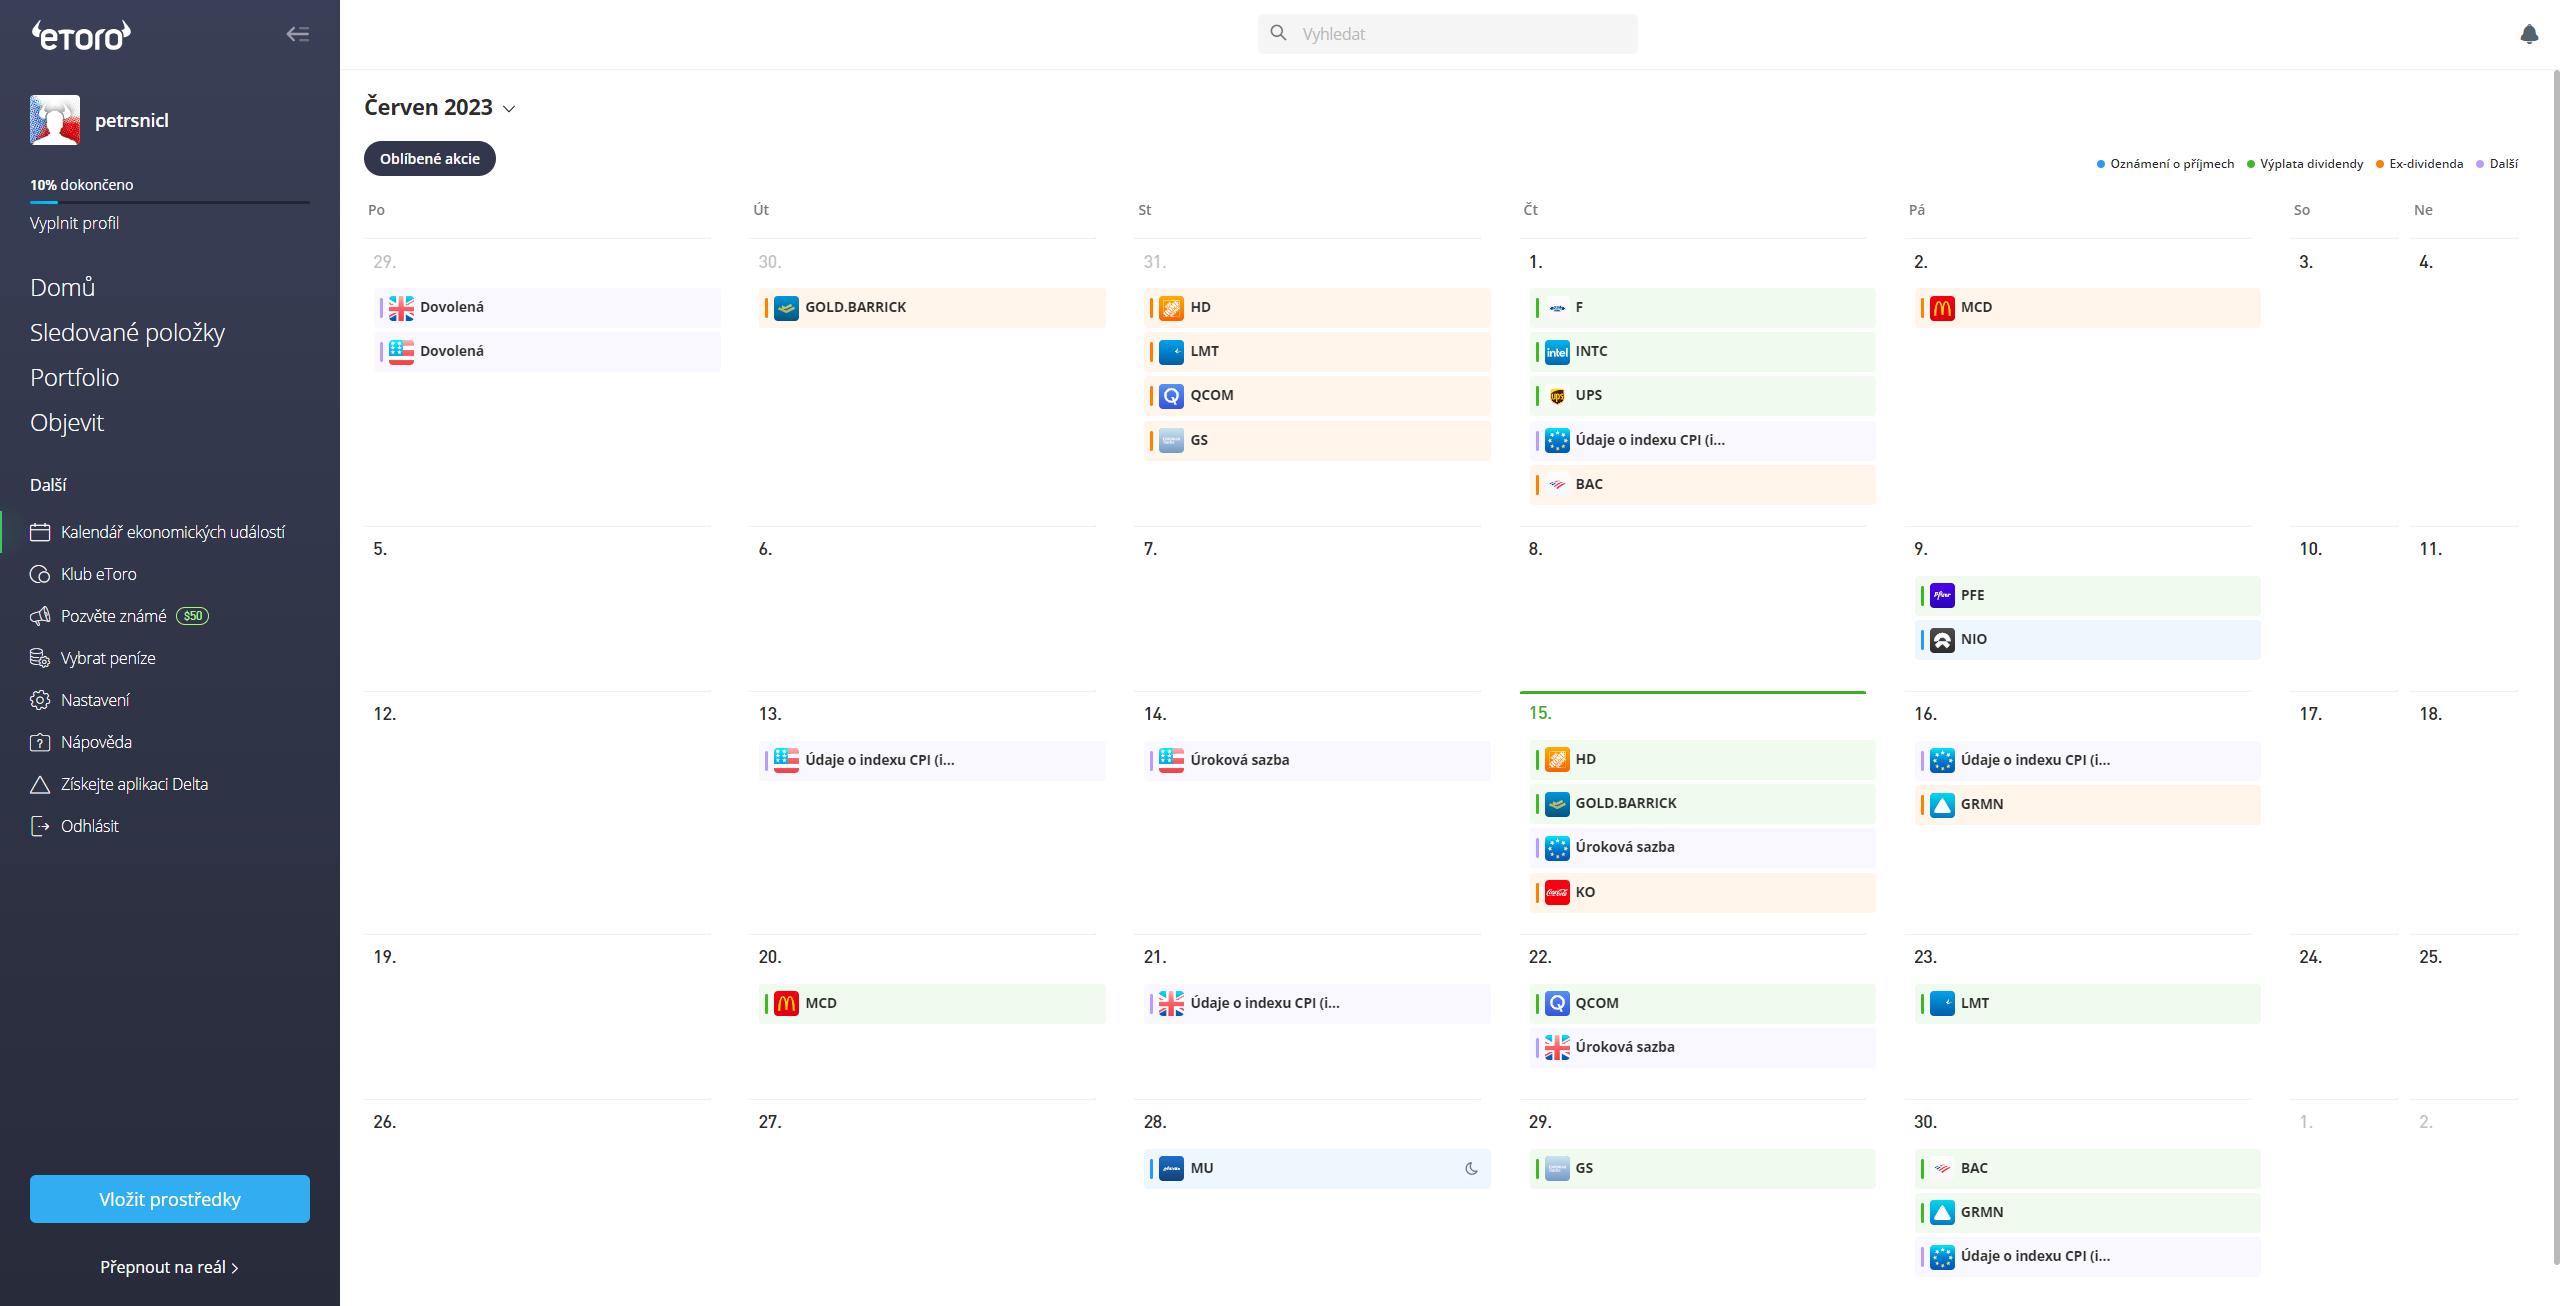Open the QCOM event on June 22
Viewport: 2560px width, 1306px height.
click(x=1702, y=1004)
